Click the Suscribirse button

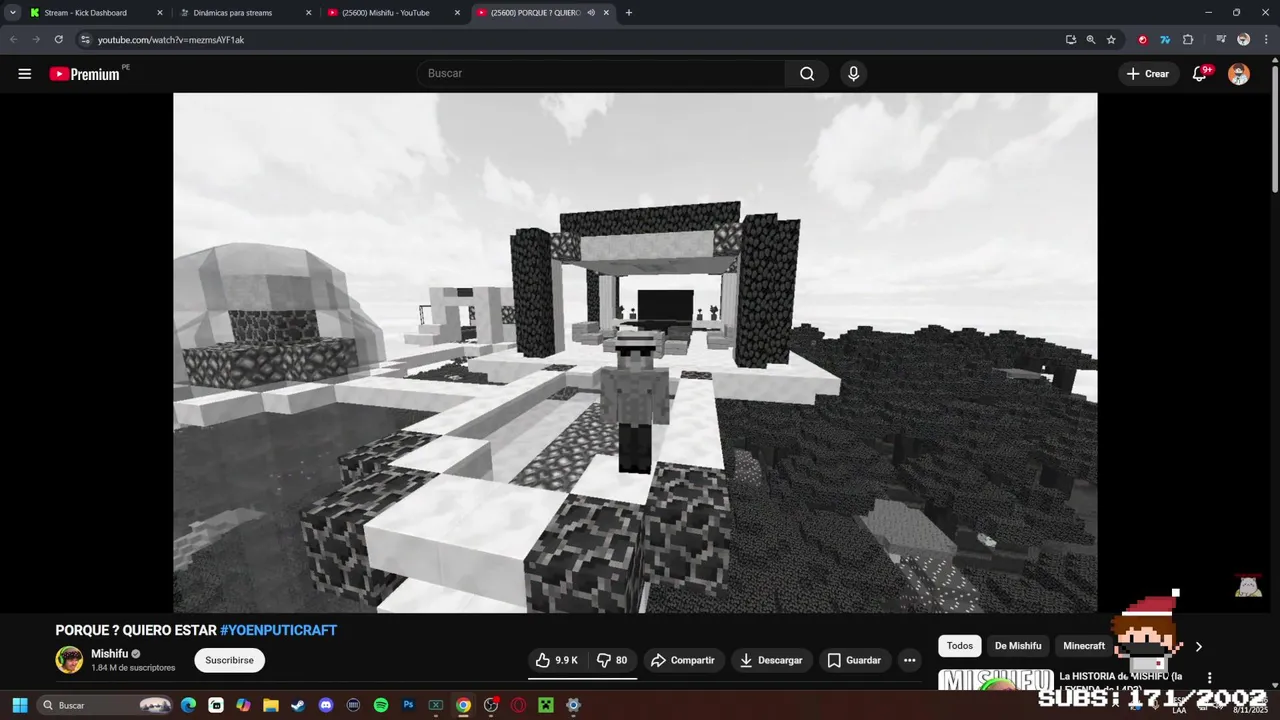click(229, 660)
